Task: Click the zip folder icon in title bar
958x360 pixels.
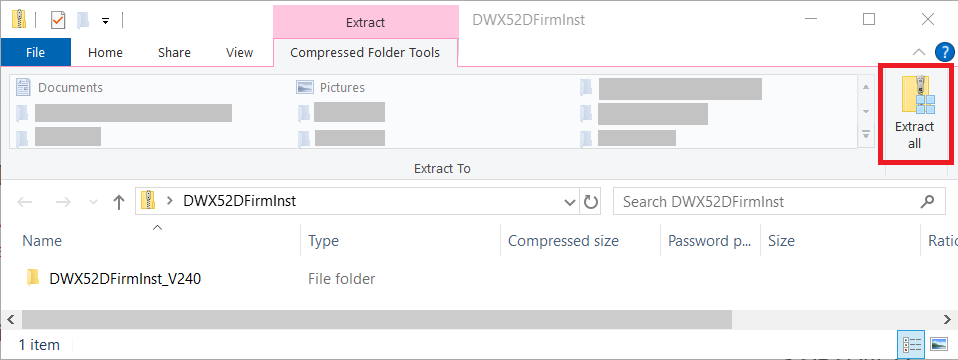Action: (19, 20)
